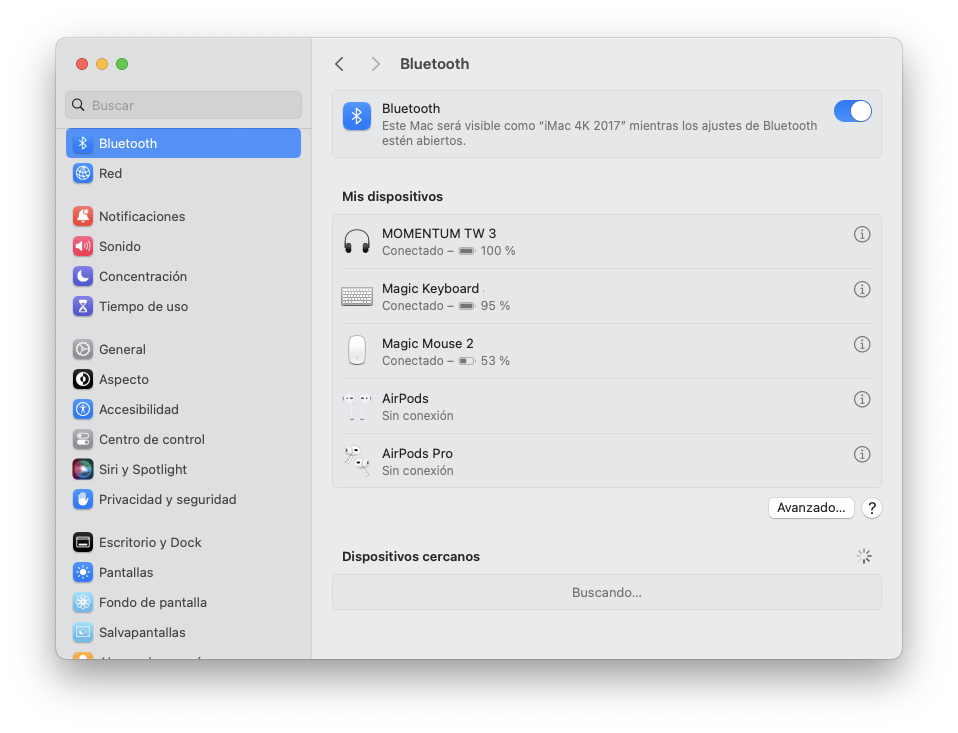Click the AirPods Pro device icon
Viewport: 958px width, 733px height.
pyautogui.click(x=357, y=461)
